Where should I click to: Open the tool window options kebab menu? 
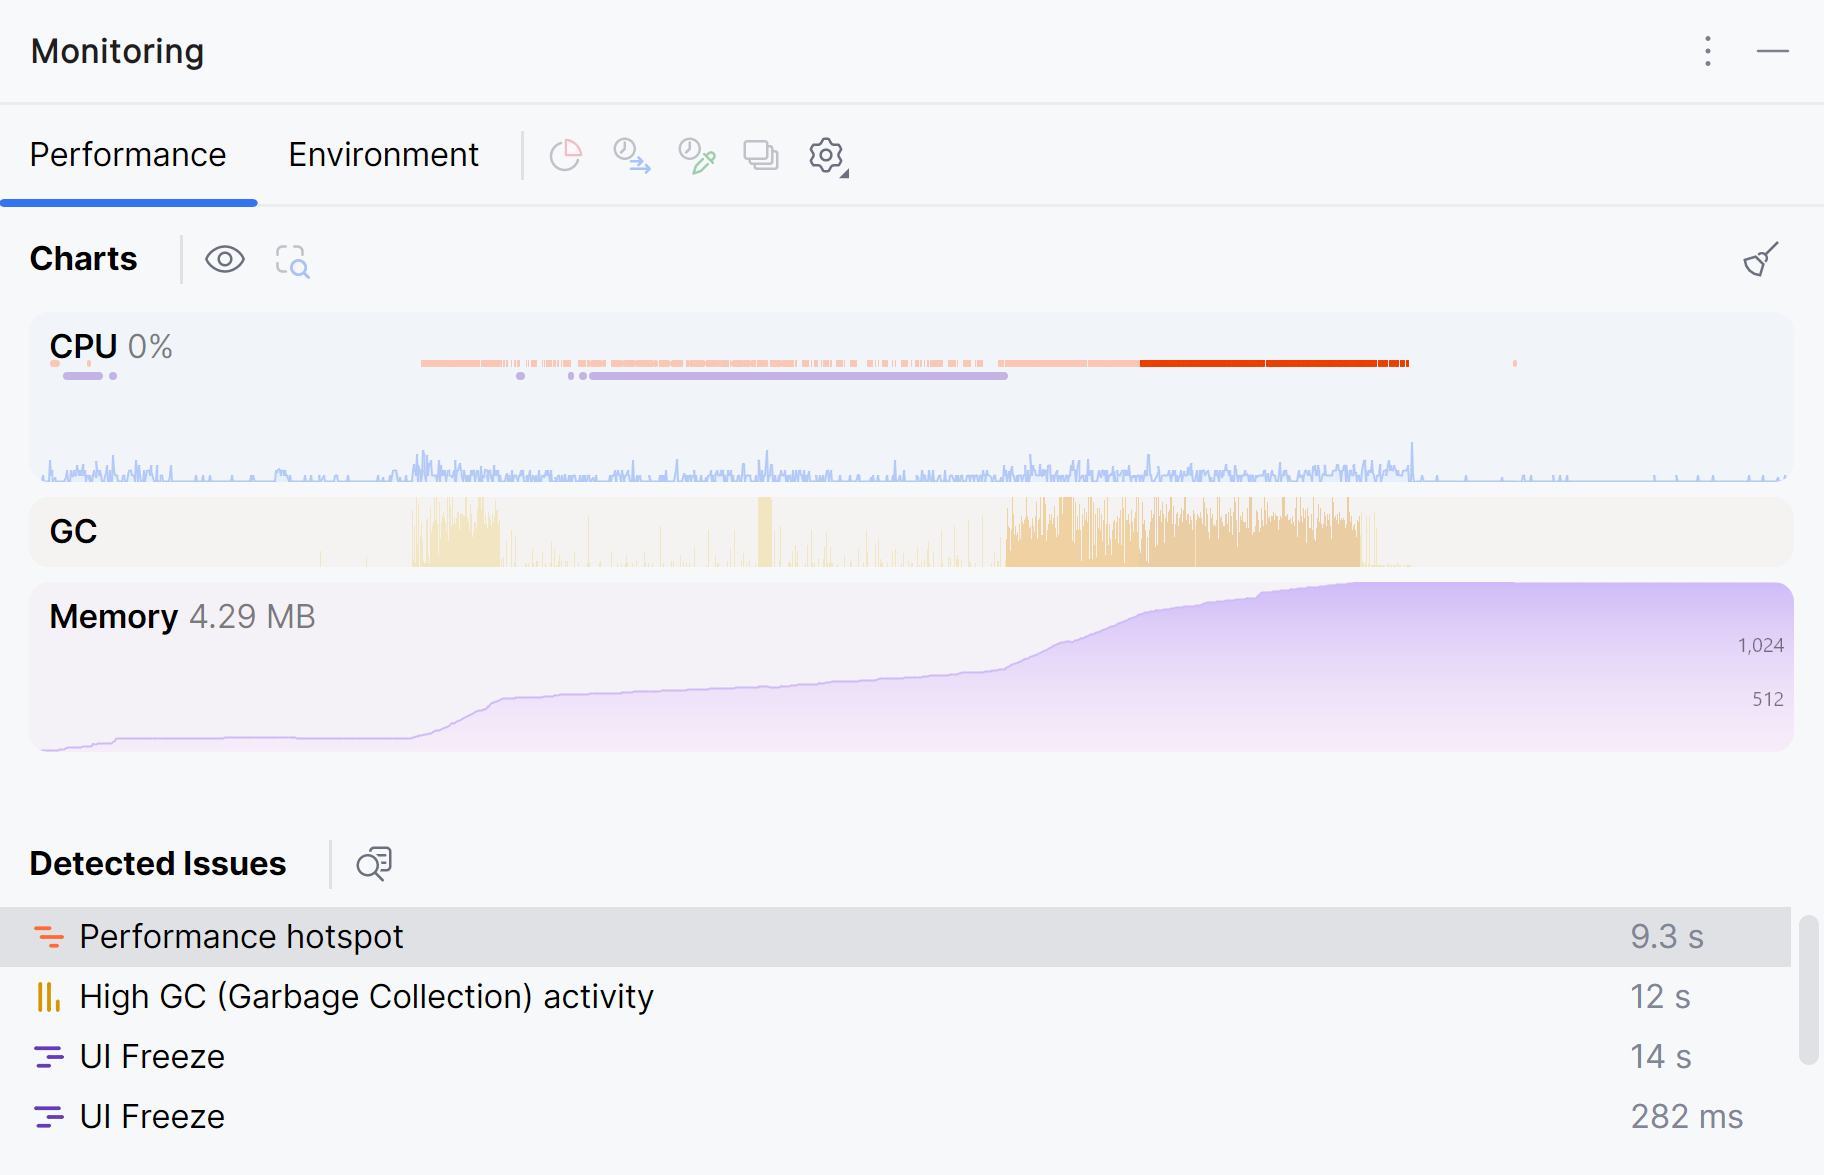pyautogui.click(x=1707, y=51)
